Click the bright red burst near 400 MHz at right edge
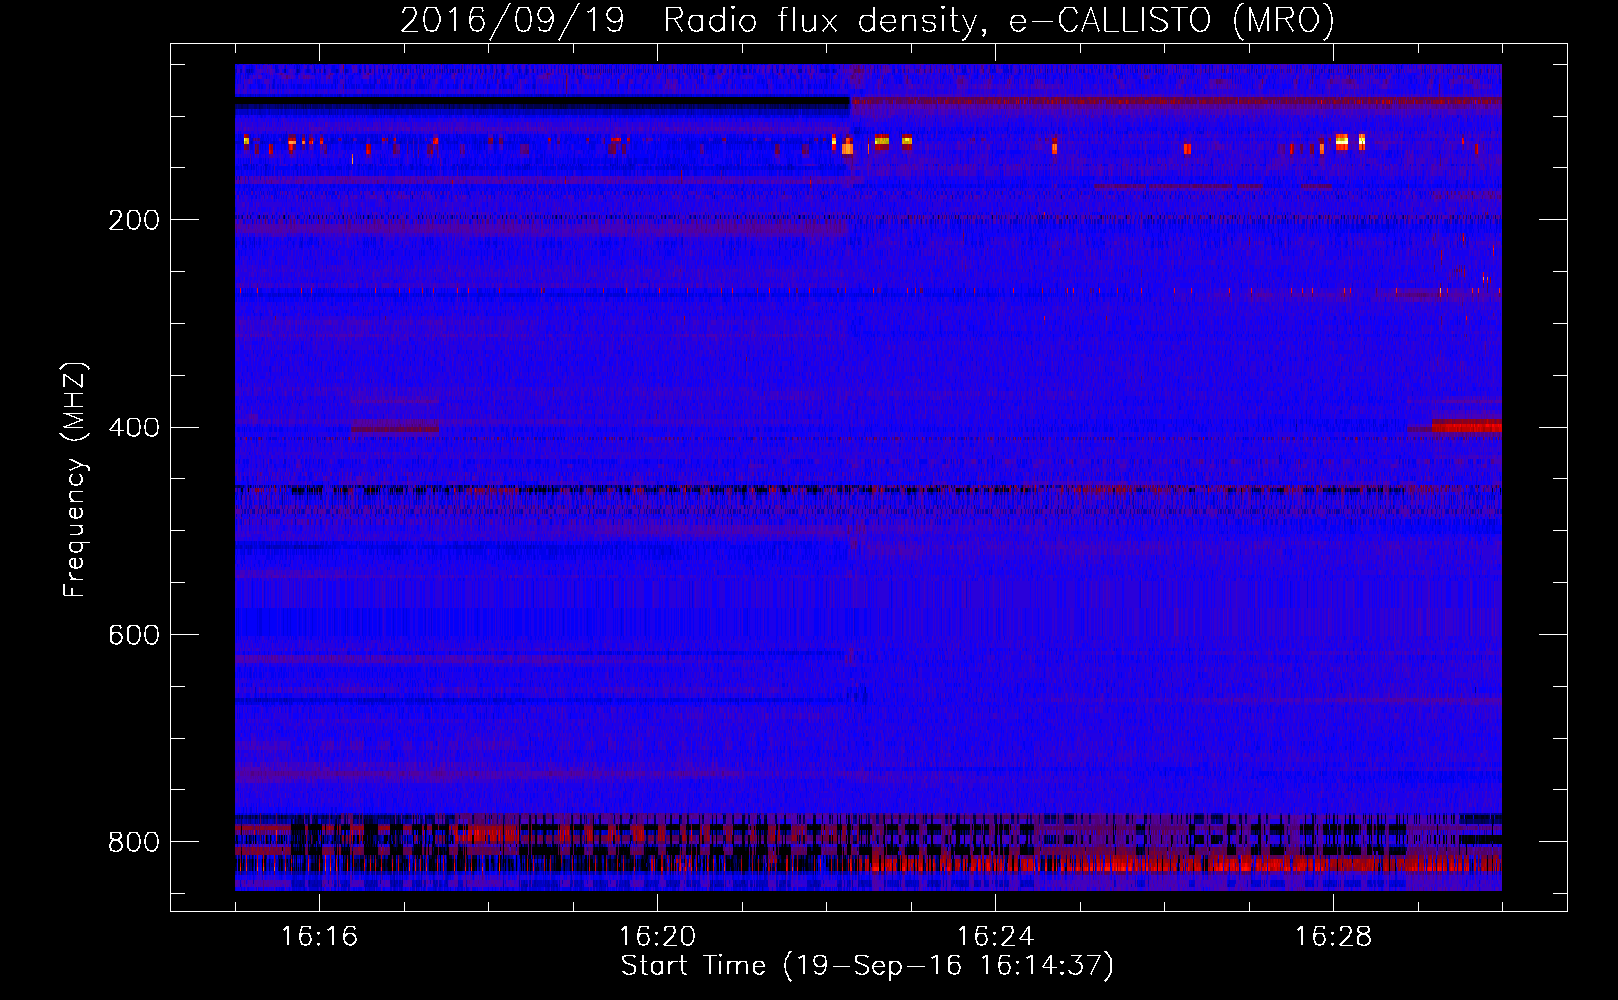1618x1000 pixels. pyautogui.click(x=1466, y=427)
